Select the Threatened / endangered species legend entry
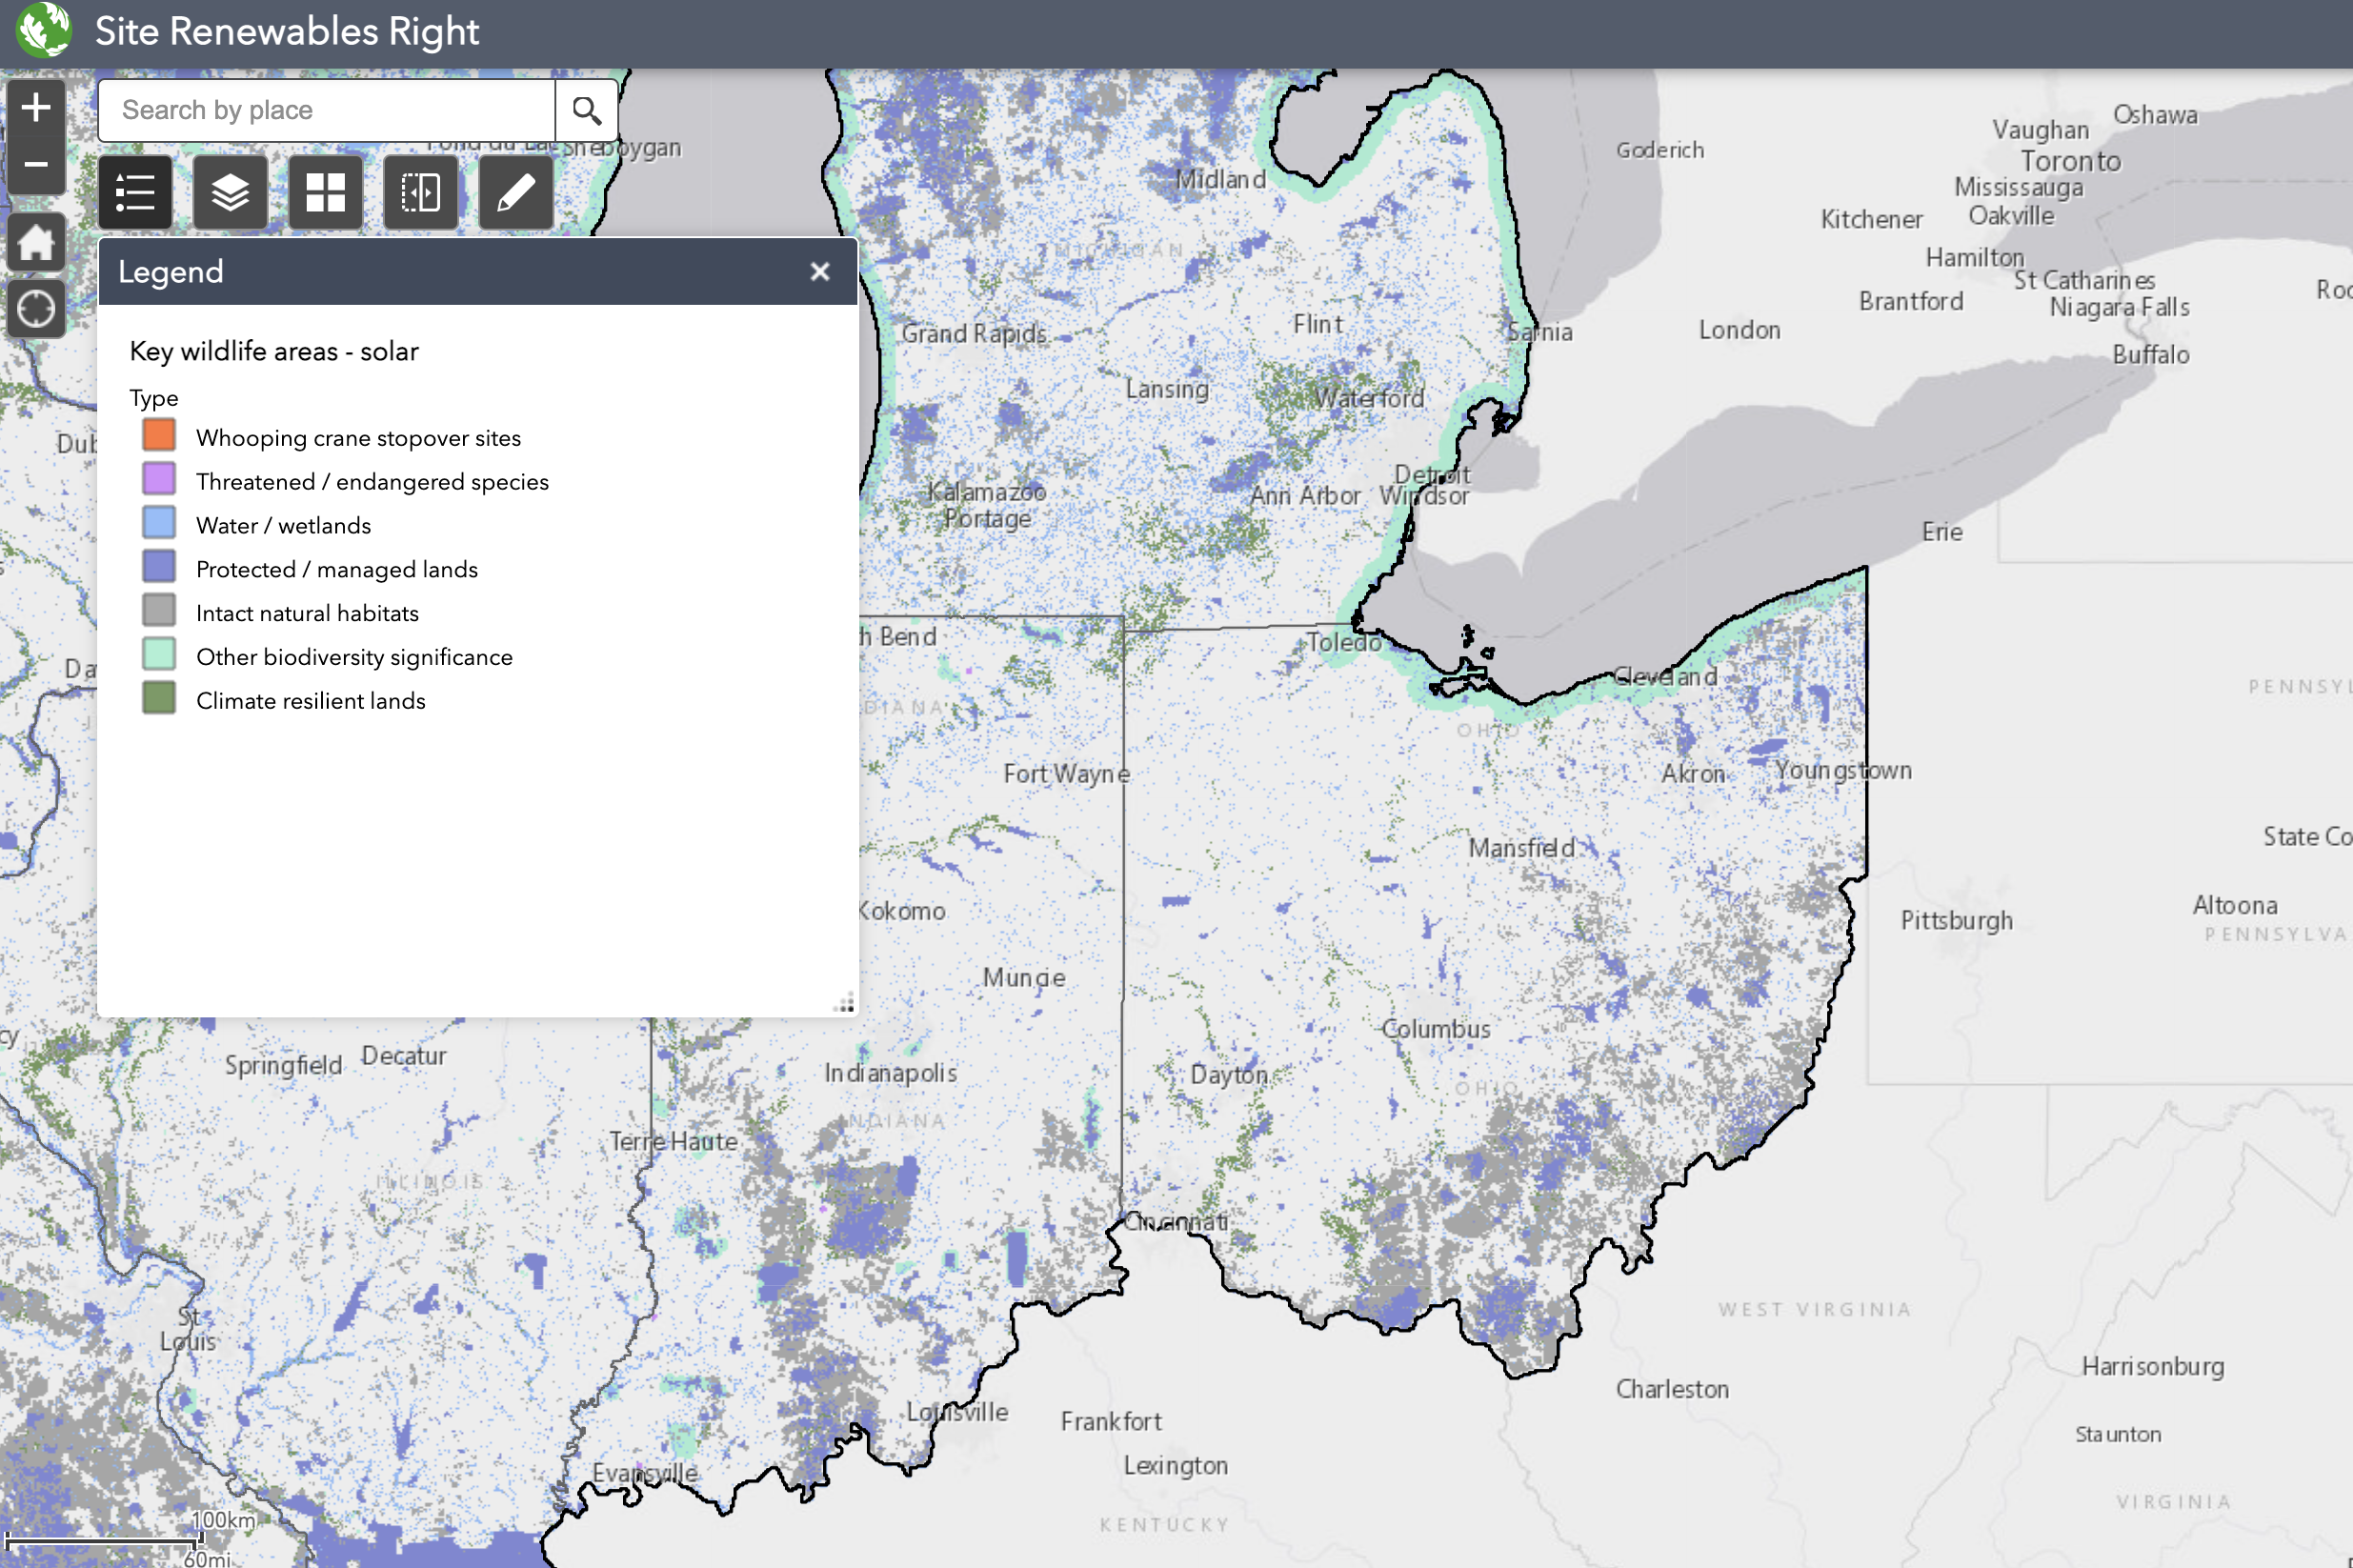Viewport: 2353px width, 1568px height. [372, 480]
